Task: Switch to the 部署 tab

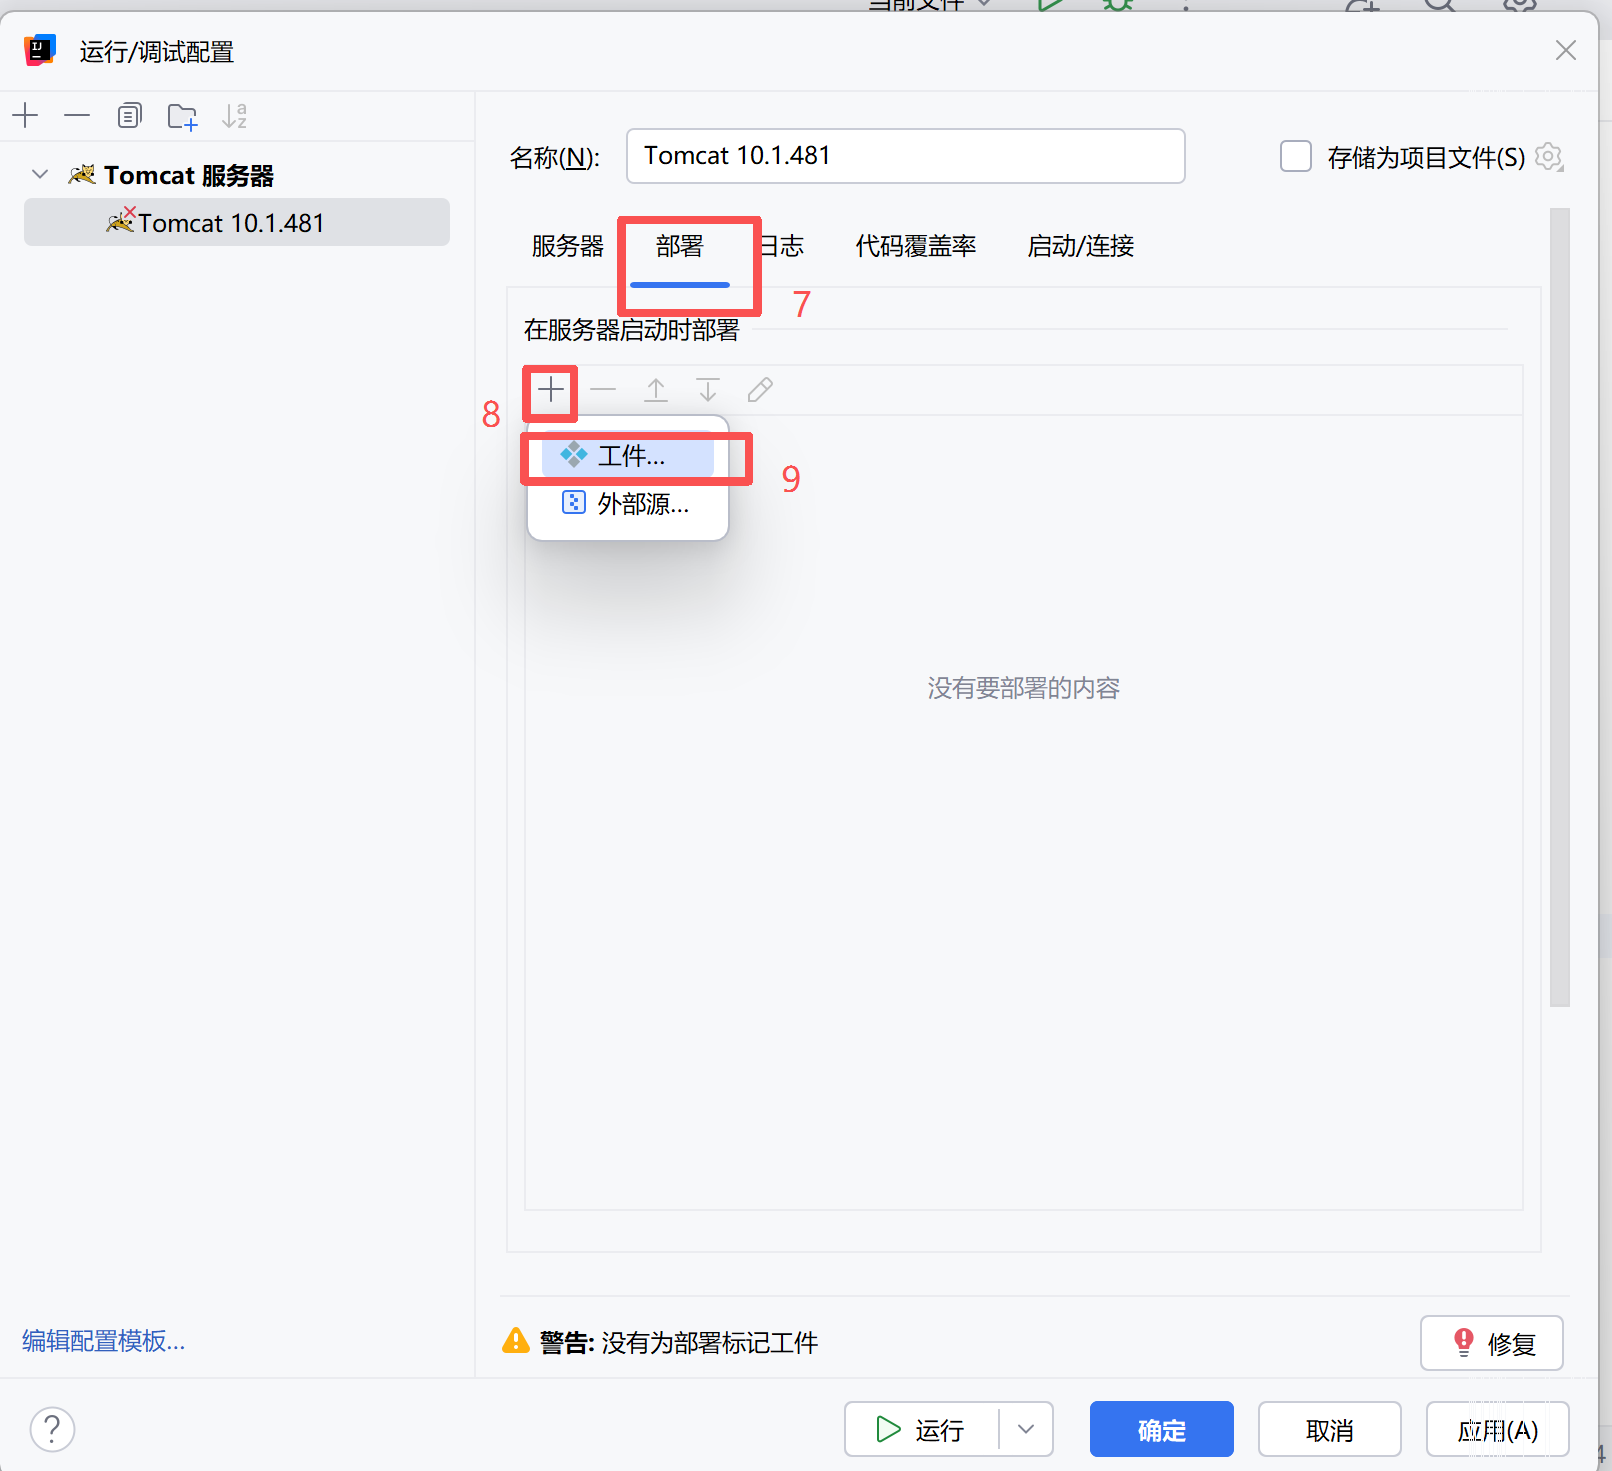Action: [680, 246]
